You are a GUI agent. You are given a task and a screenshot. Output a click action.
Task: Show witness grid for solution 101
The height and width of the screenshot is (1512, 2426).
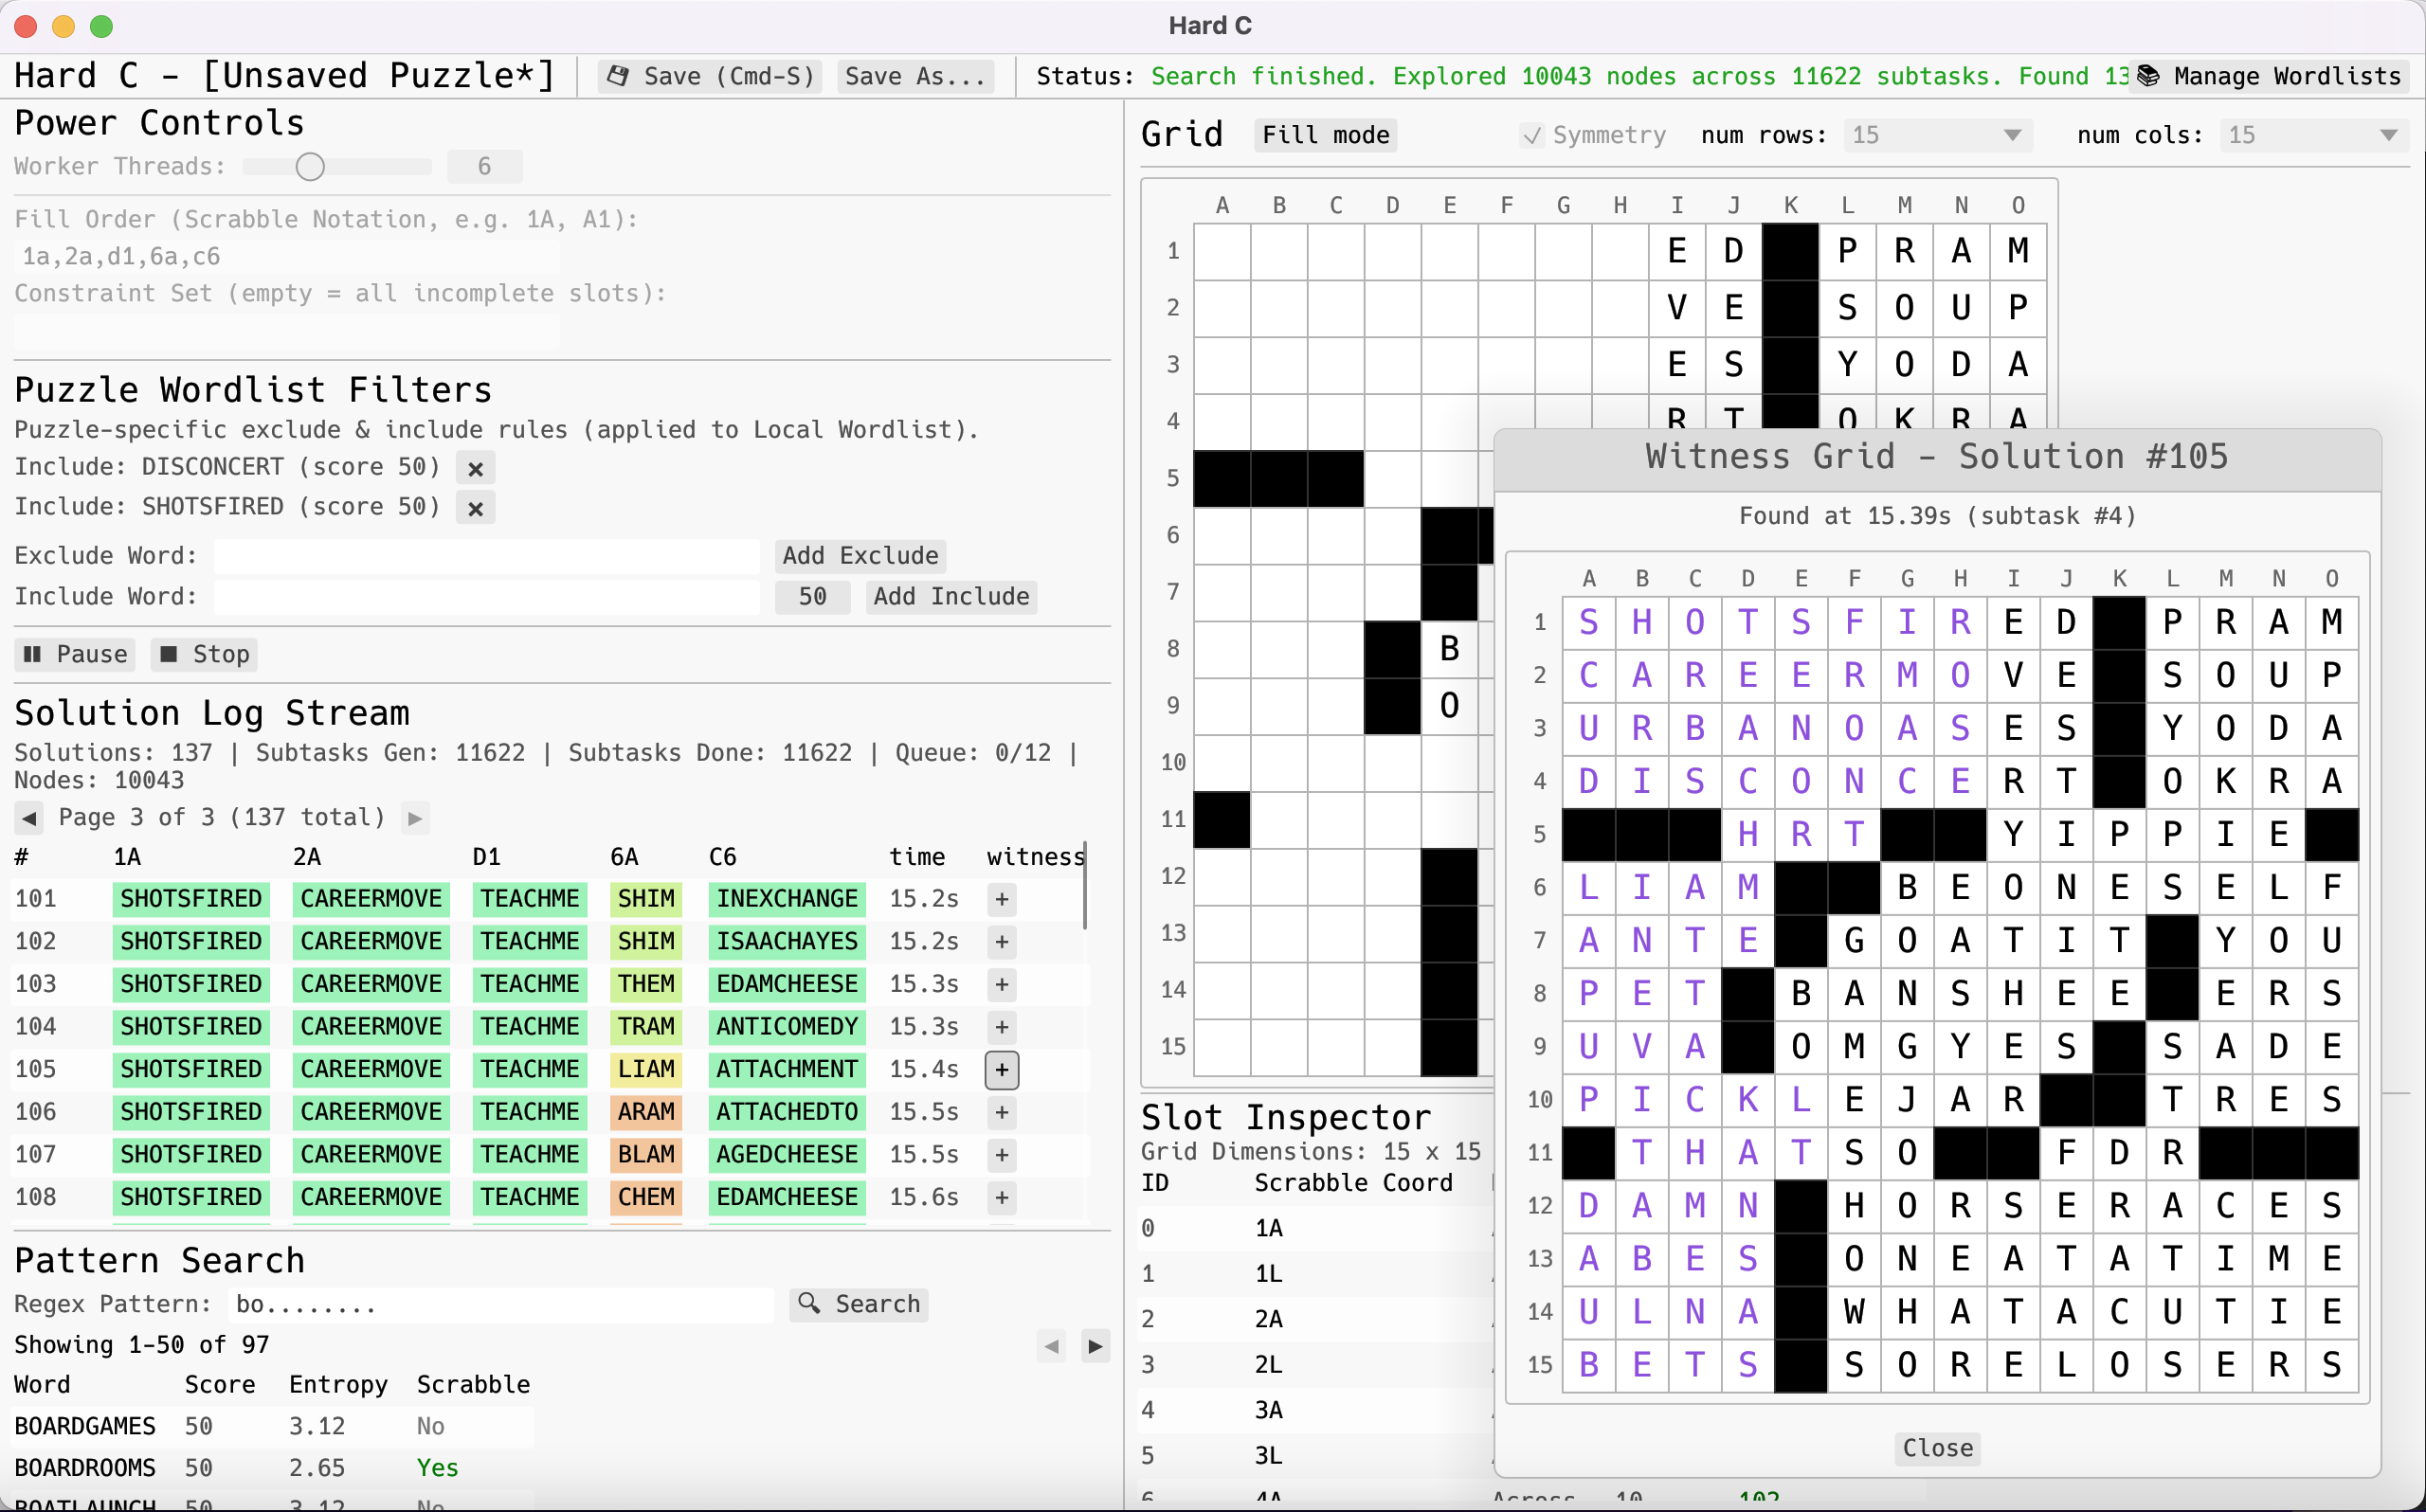1002,900
